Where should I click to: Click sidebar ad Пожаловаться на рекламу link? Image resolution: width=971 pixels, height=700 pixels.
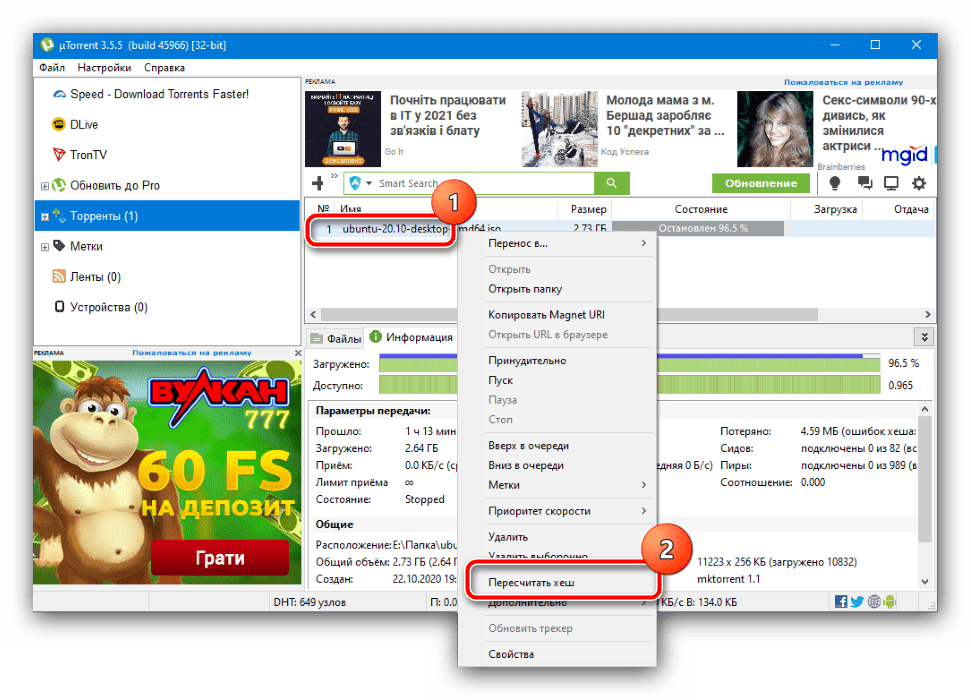click(192, 352)
